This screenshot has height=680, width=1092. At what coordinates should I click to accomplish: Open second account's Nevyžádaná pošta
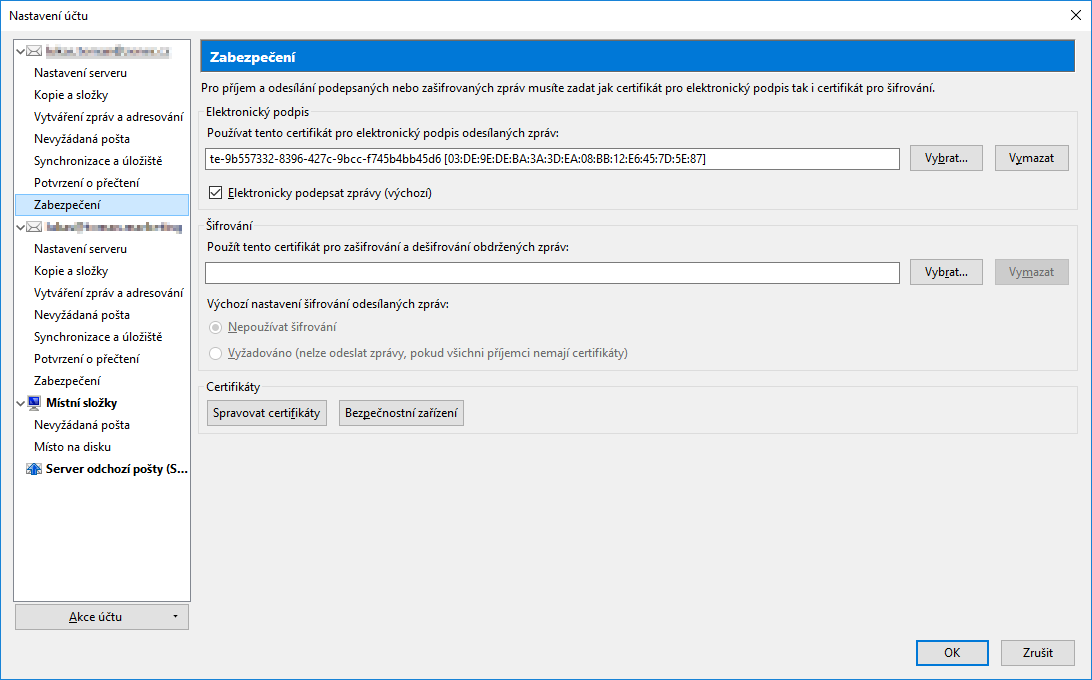point(81,315)
